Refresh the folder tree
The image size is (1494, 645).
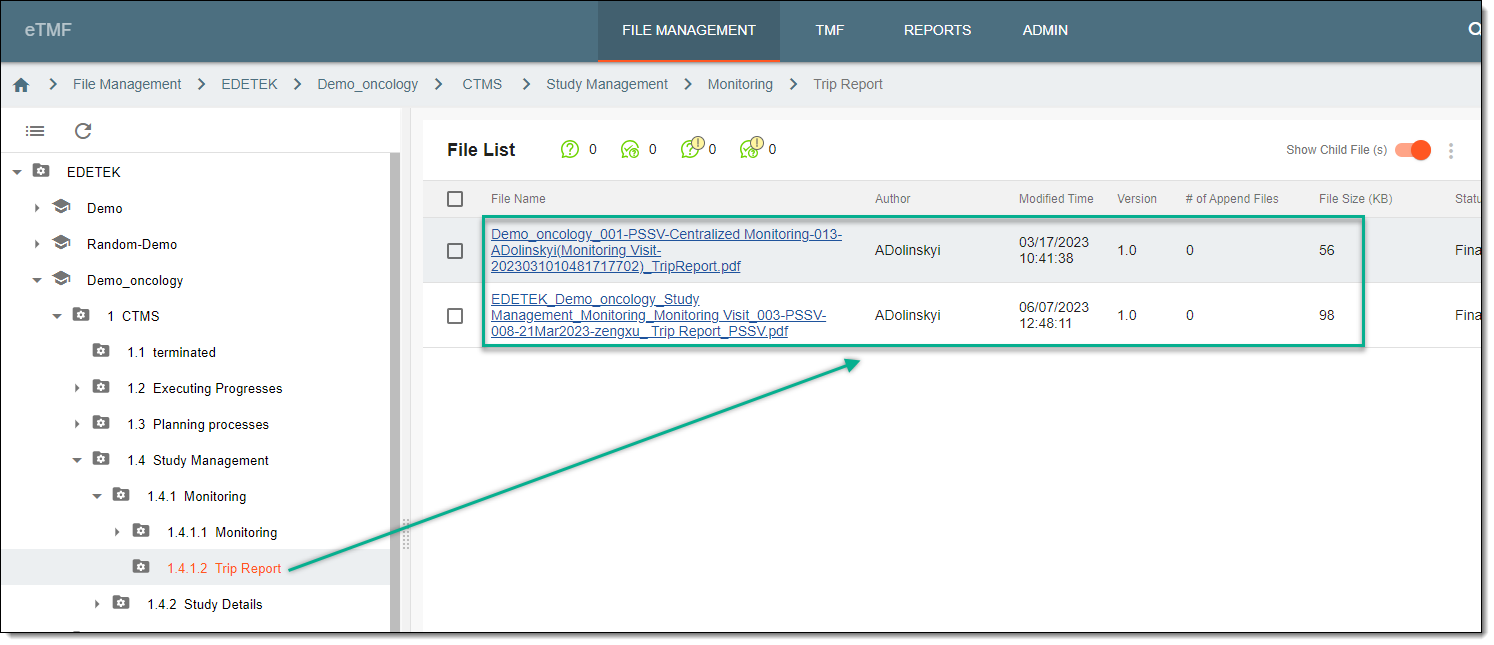coord(83,131)
